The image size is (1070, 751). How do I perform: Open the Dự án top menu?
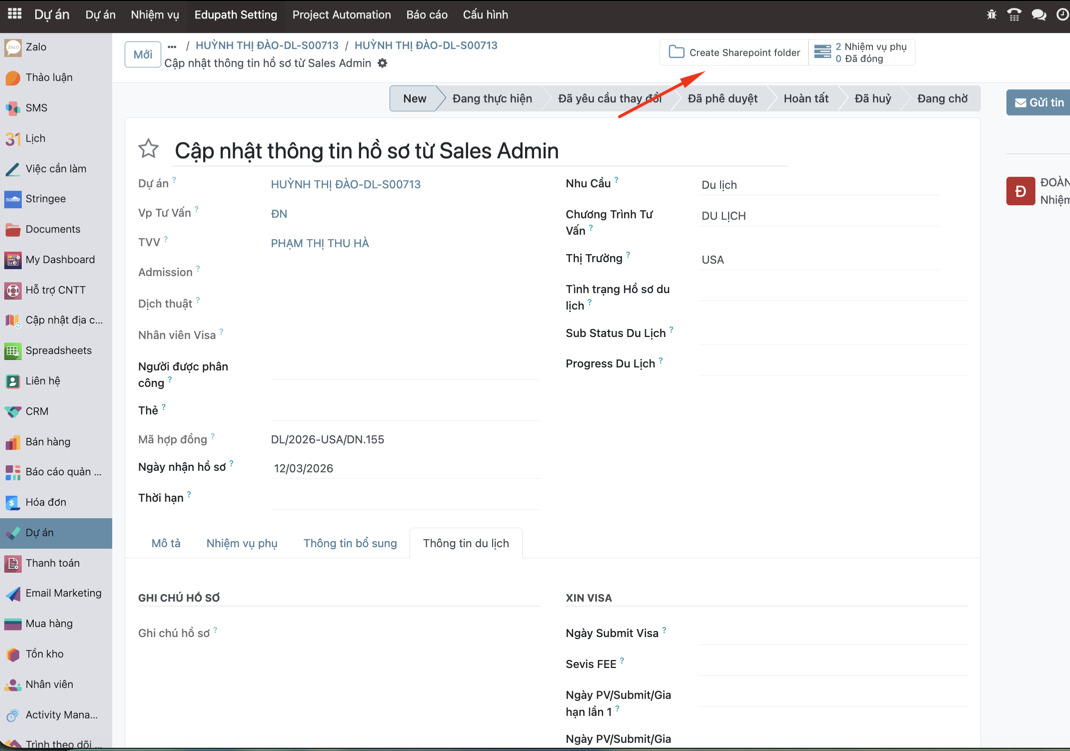coord(100,15)
